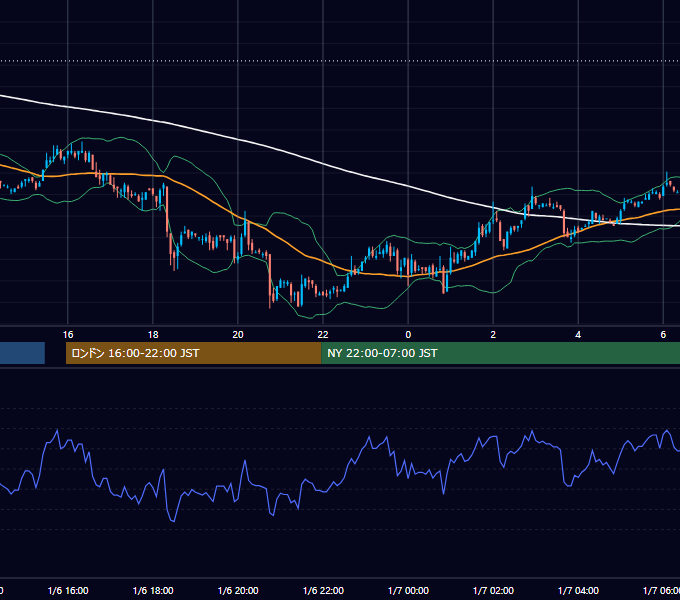Click hour label 6 under price chart
Viewport: 680px width, 600px height.
click(663, 335)
